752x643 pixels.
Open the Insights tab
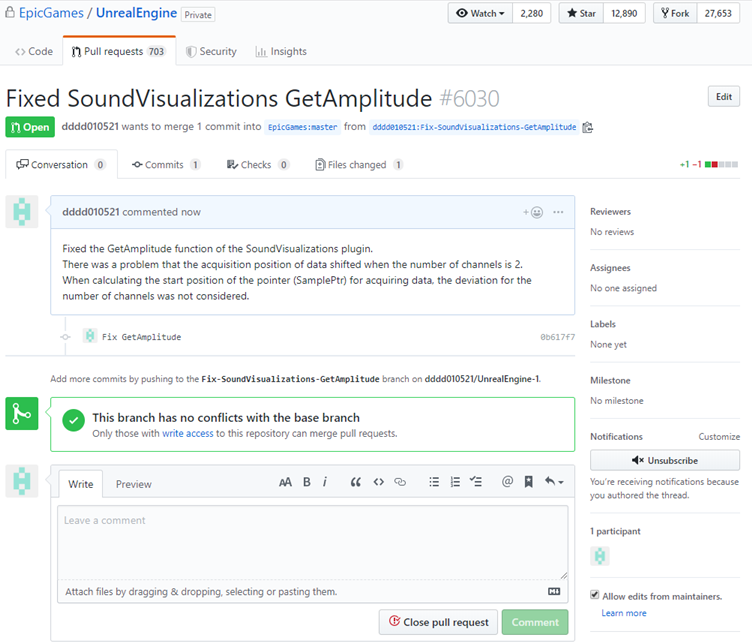point(281,51)
